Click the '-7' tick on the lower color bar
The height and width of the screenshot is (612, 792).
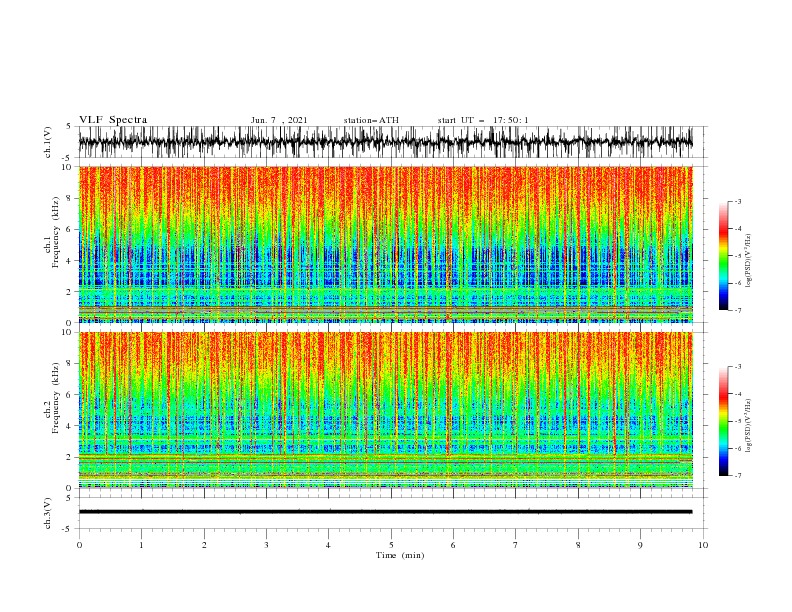(738, 475)
